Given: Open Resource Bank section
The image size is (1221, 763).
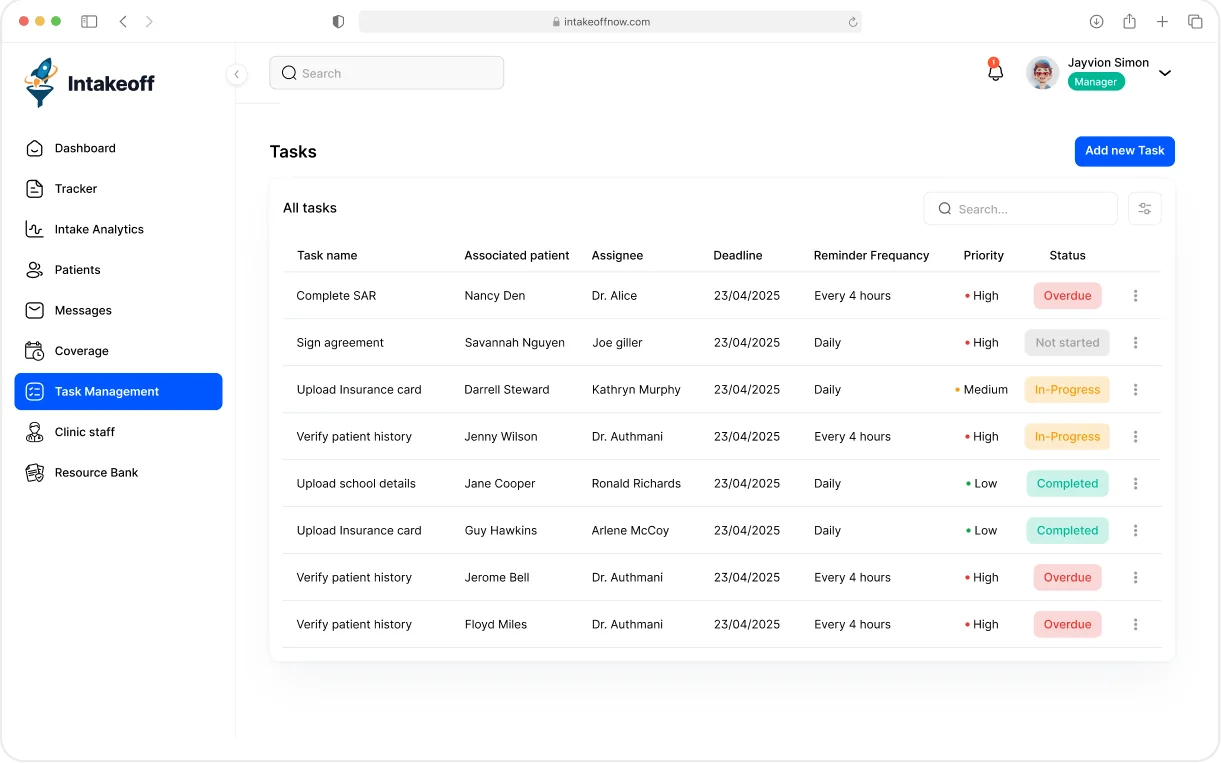Looking at the screenshot, I should (x=118, y=473).
